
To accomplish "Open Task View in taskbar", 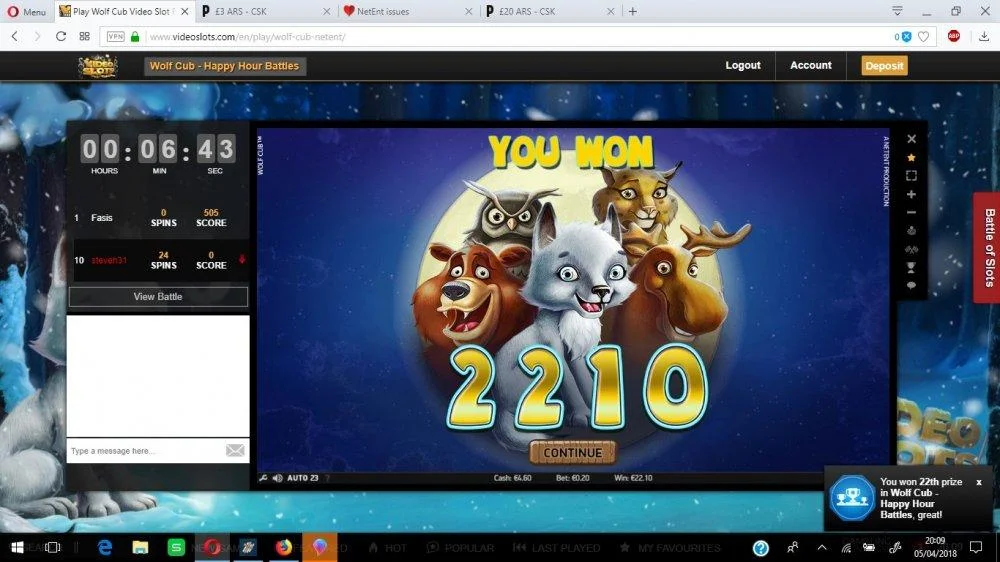I will (53, 547).
